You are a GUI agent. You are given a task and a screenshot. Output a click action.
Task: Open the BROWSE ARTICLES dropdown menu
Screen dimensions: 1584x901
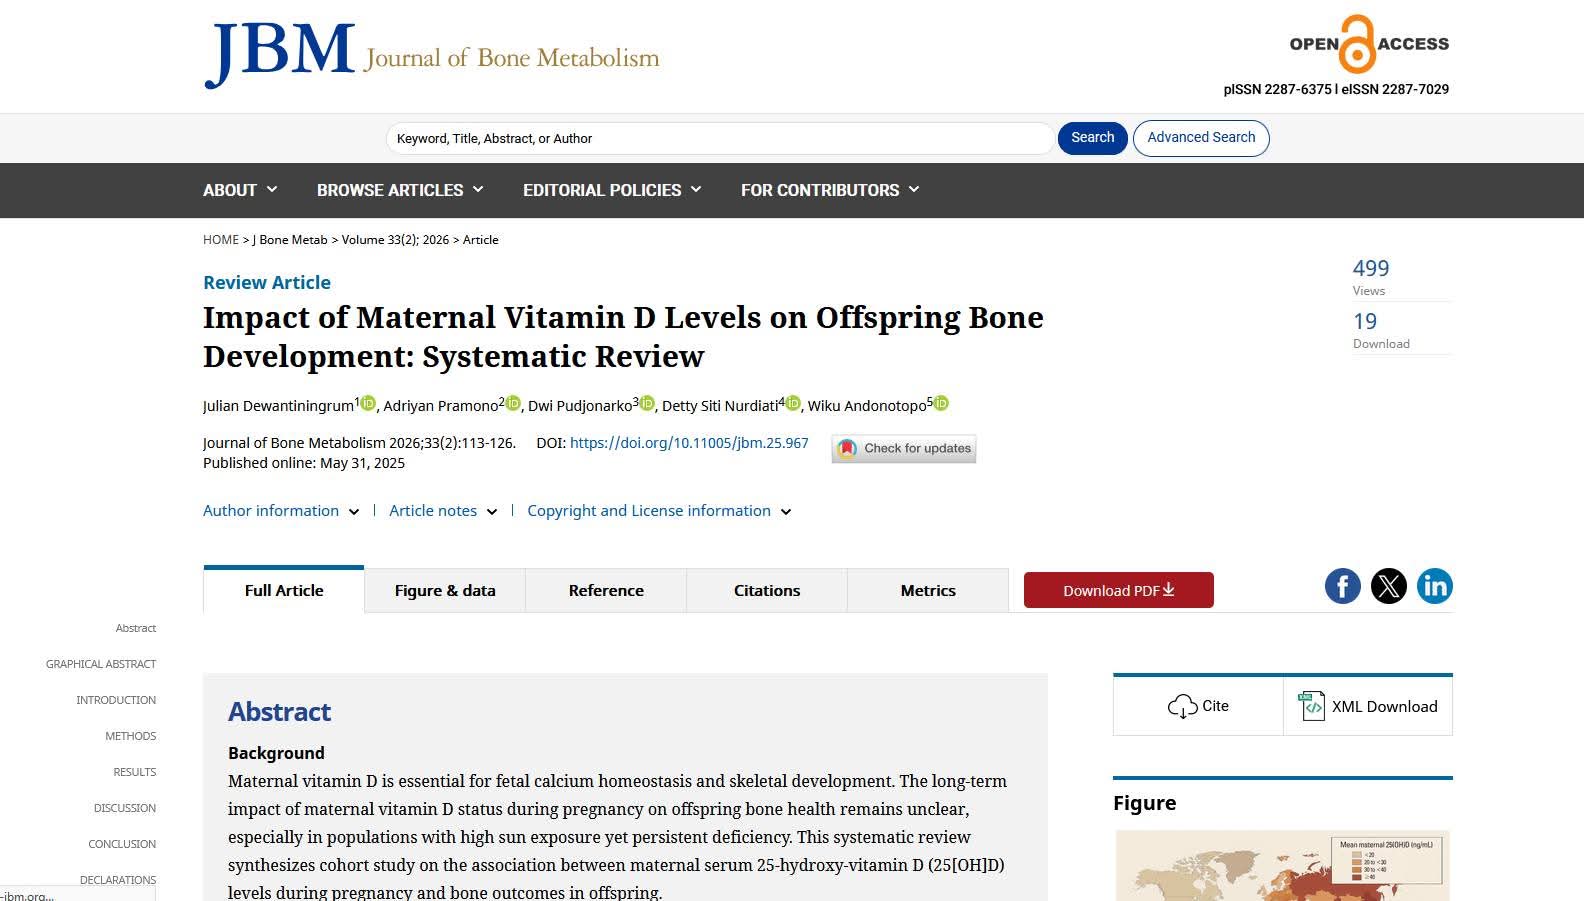pos(400,190)
